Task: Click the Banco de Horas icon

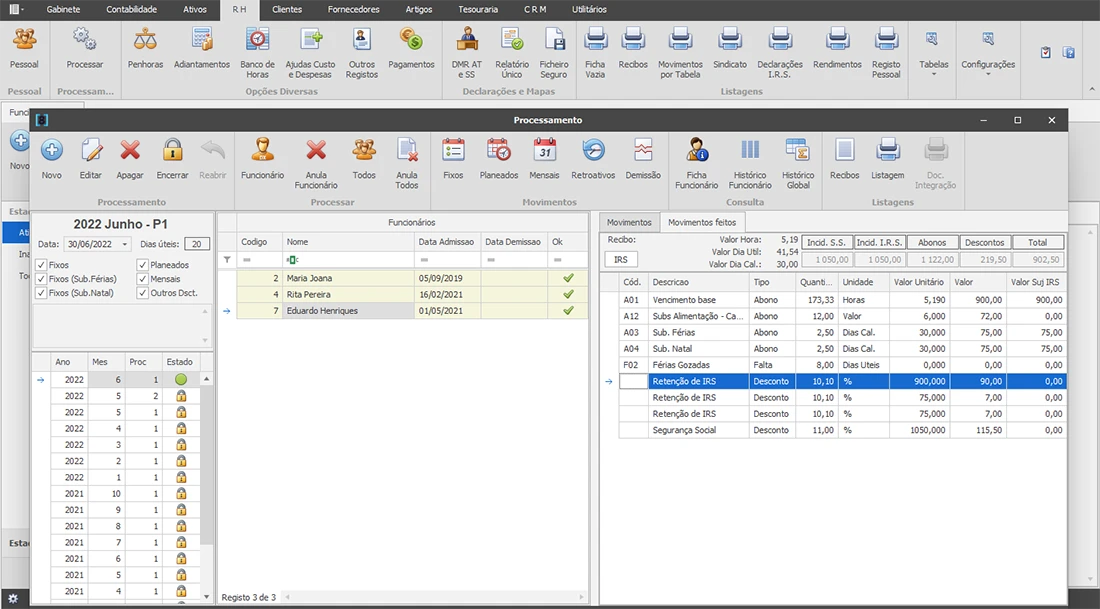Action: point(257,40)
